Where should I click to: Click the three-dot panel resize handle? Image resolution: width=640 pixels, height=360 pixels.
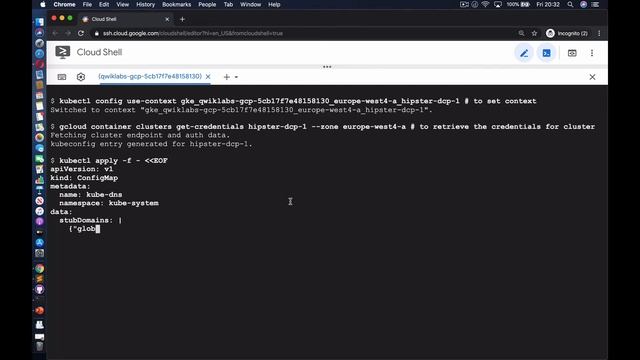pos(327,67)
